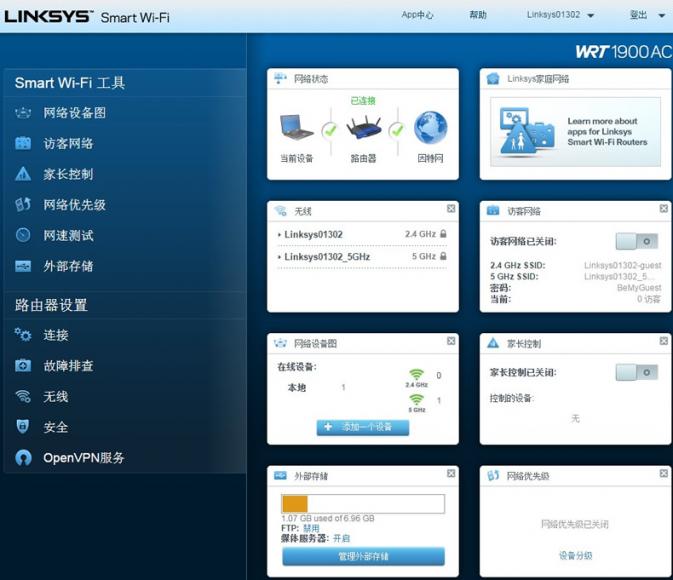Image resolution: width=673 pixels, height=580 pixels.
Task: Click the BeMyGuest password text
Action: click(639, 288)
